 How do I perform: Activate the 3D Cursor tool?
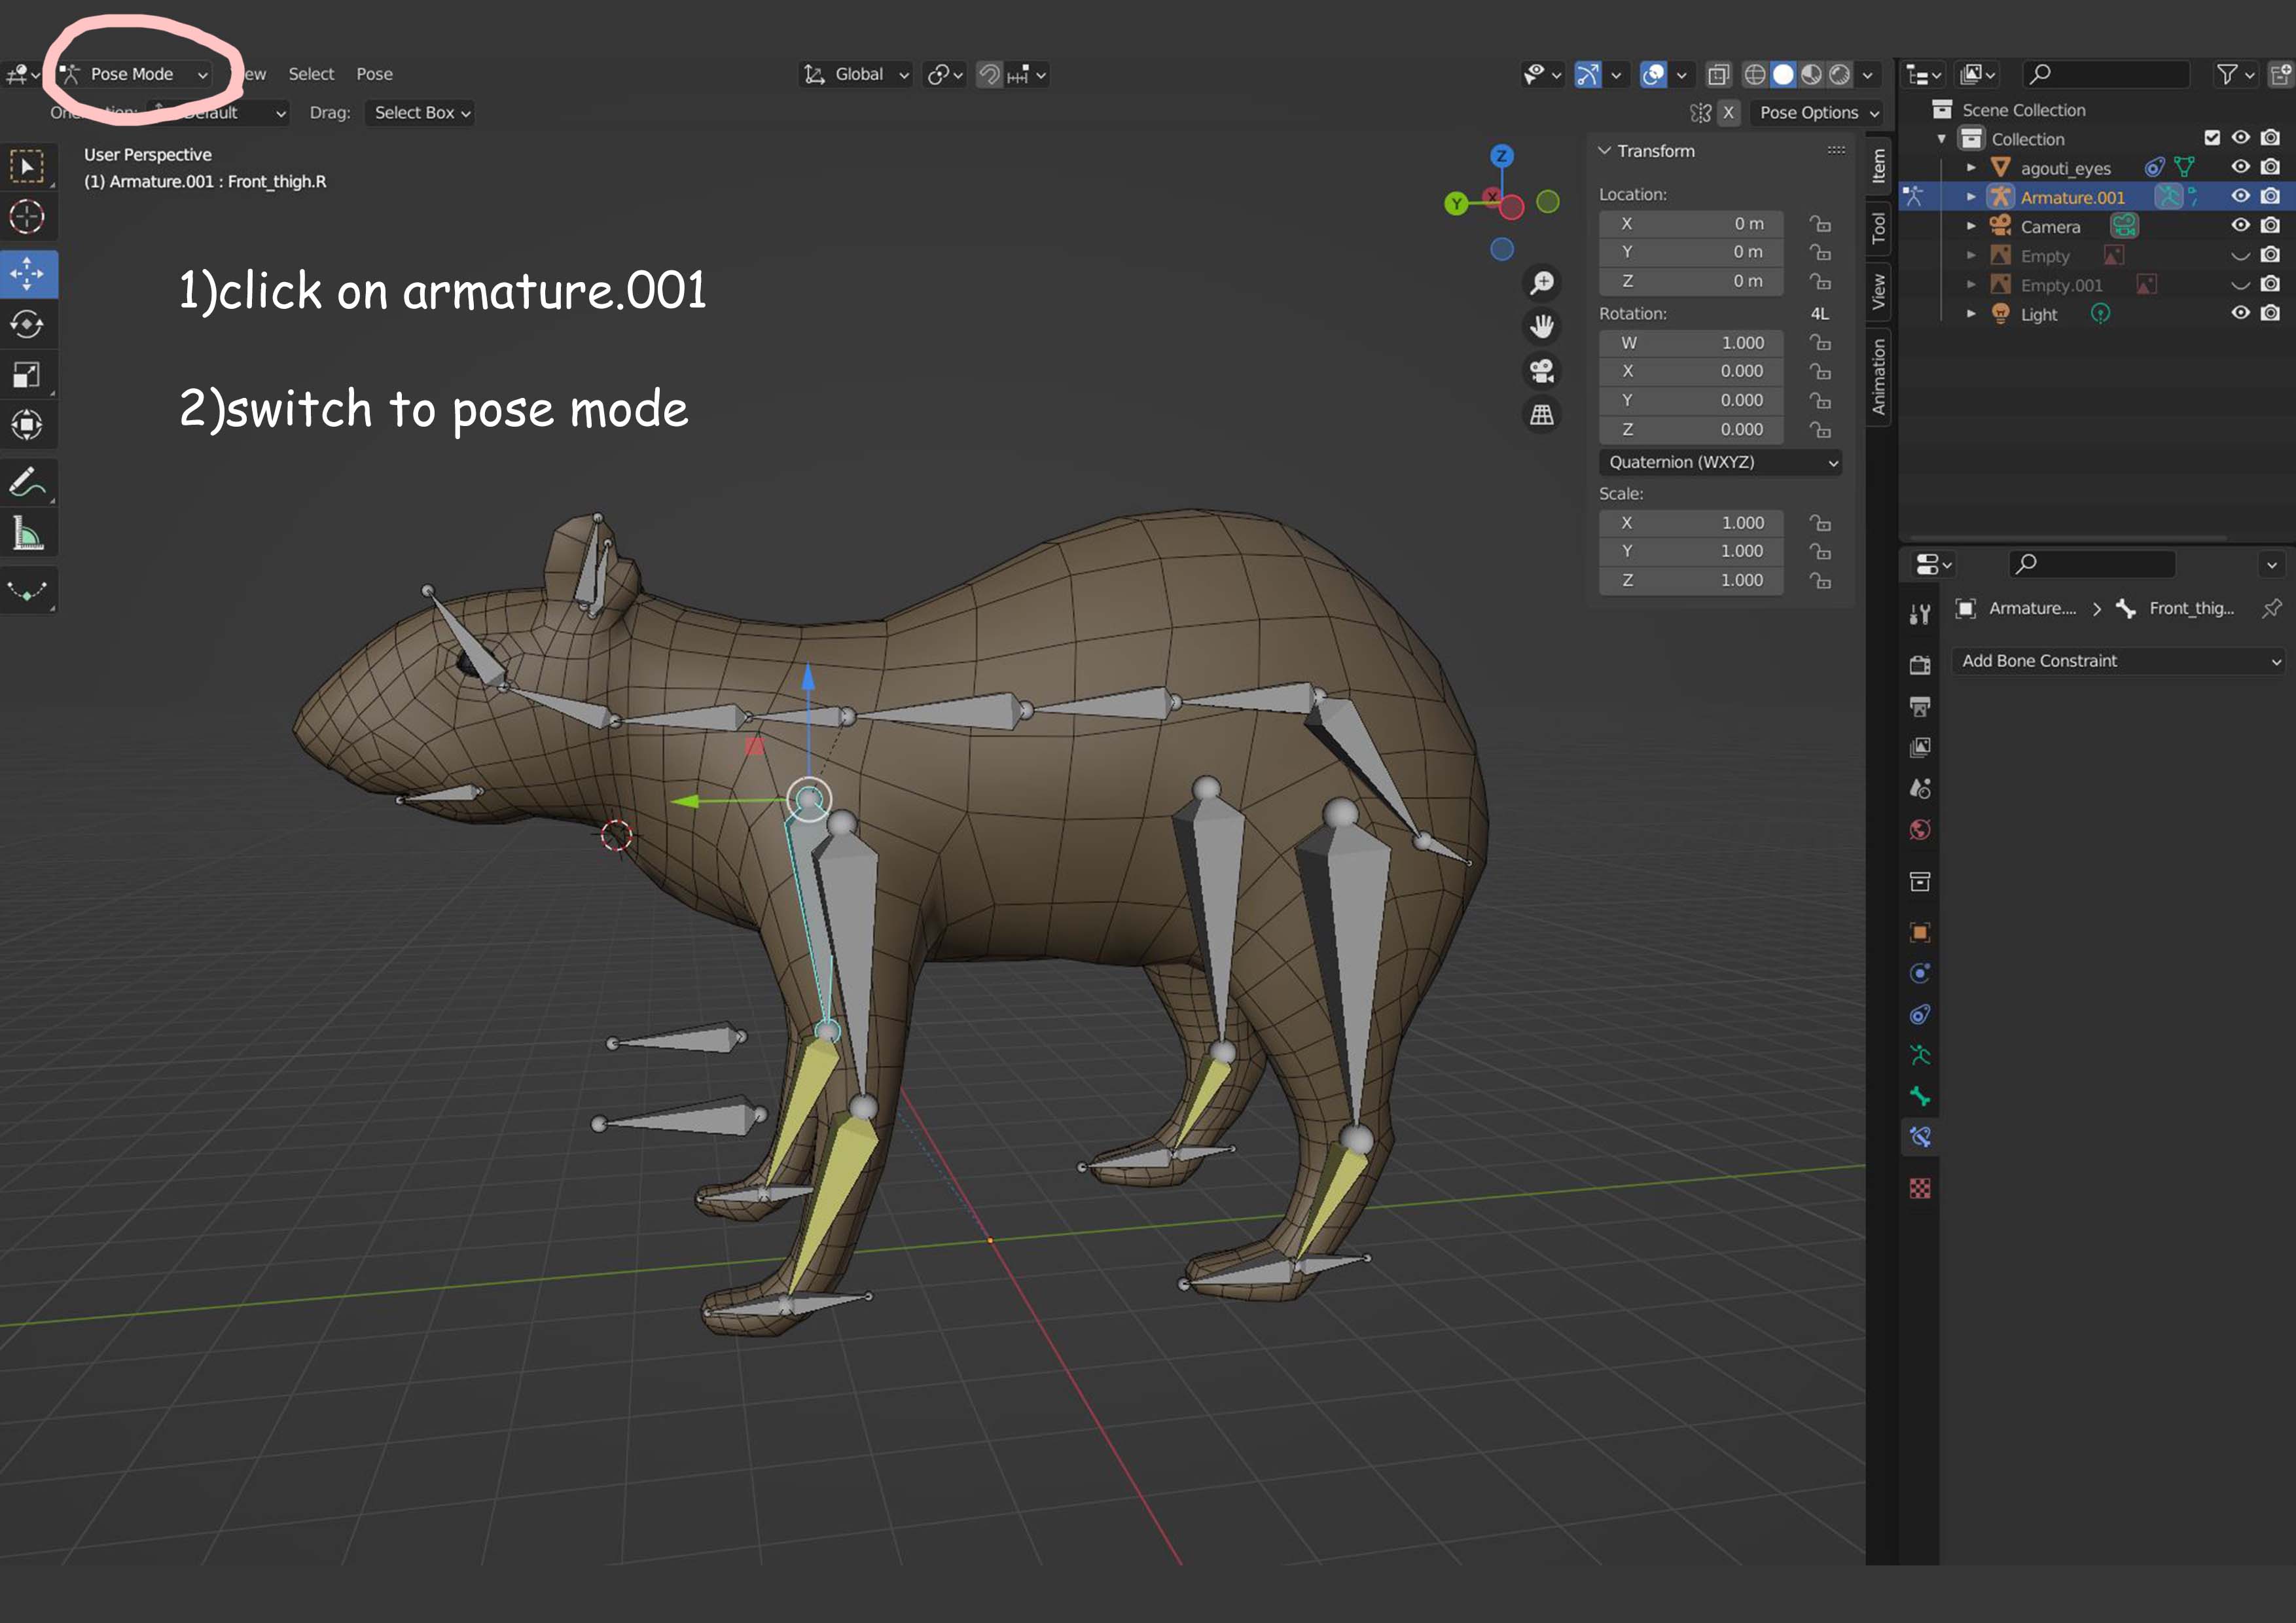(27, 217)
